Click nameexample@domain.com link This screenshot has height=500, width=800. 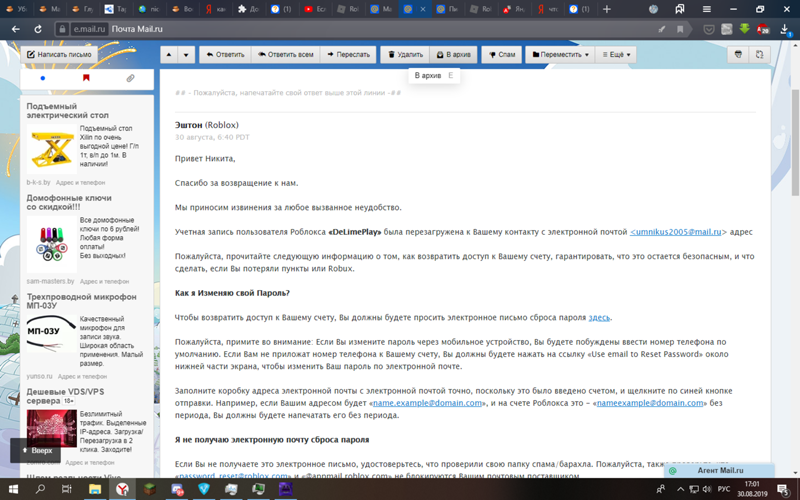(x=649, y=403)
